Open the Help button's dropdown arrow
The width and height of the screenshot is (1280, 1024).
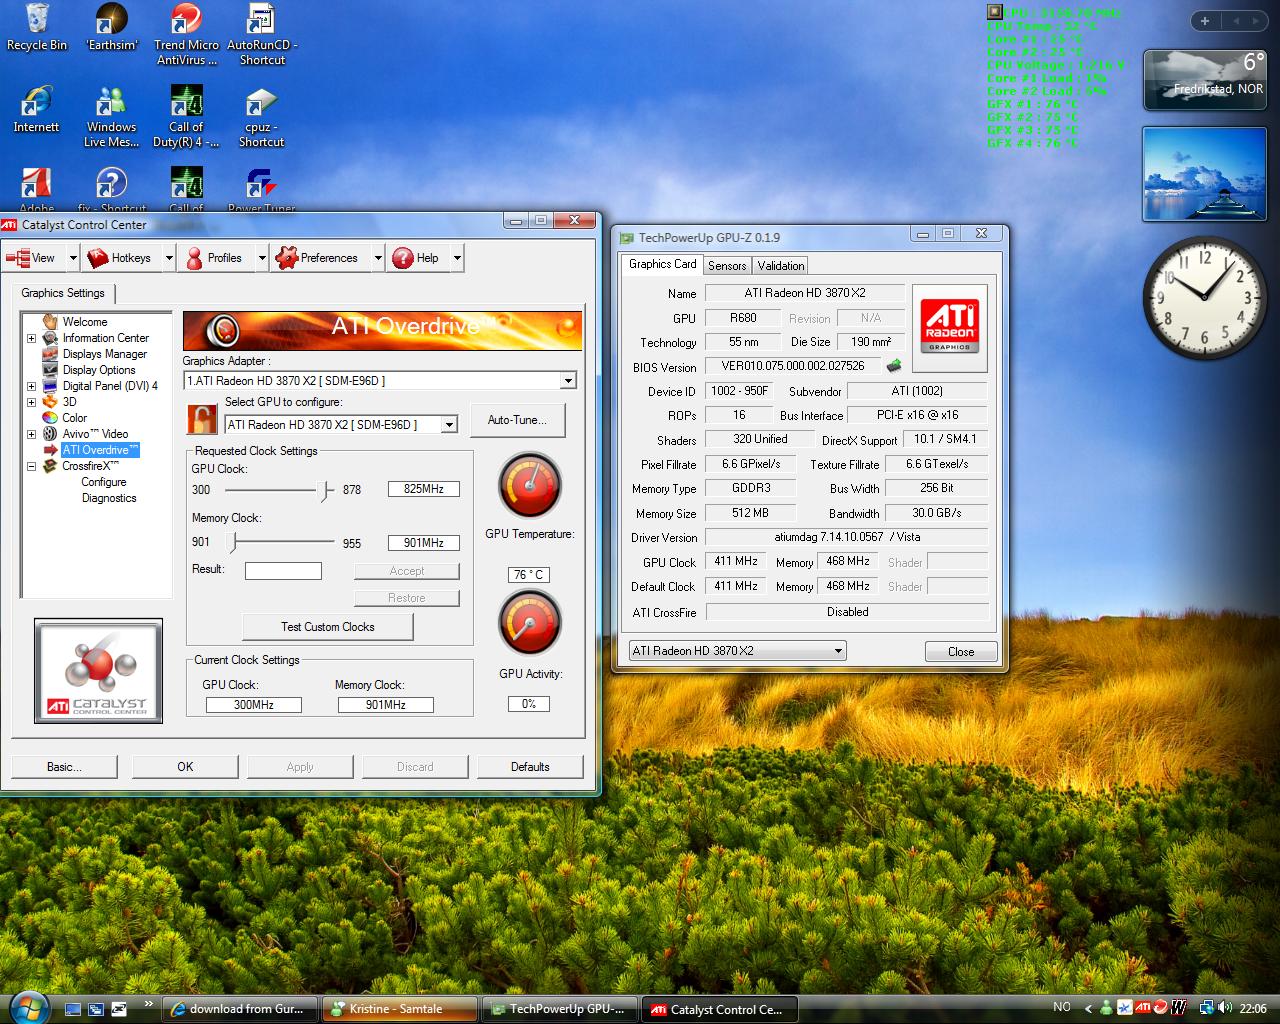pyautogui.click(x=457, y=258)
